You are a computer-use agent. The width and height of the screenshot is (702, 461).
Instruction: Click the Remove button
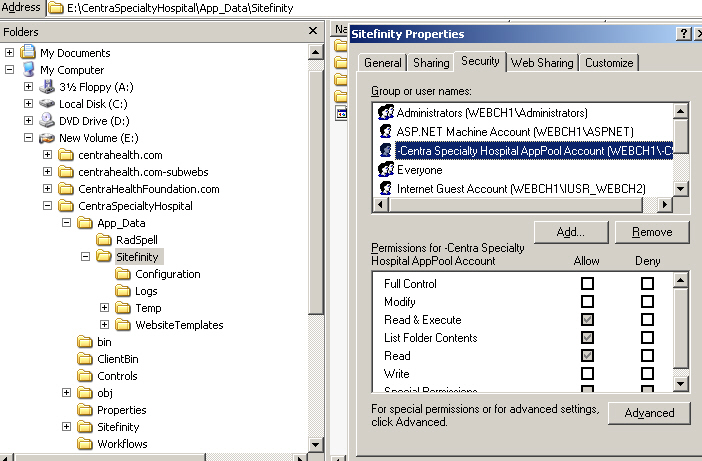(652, 232)
